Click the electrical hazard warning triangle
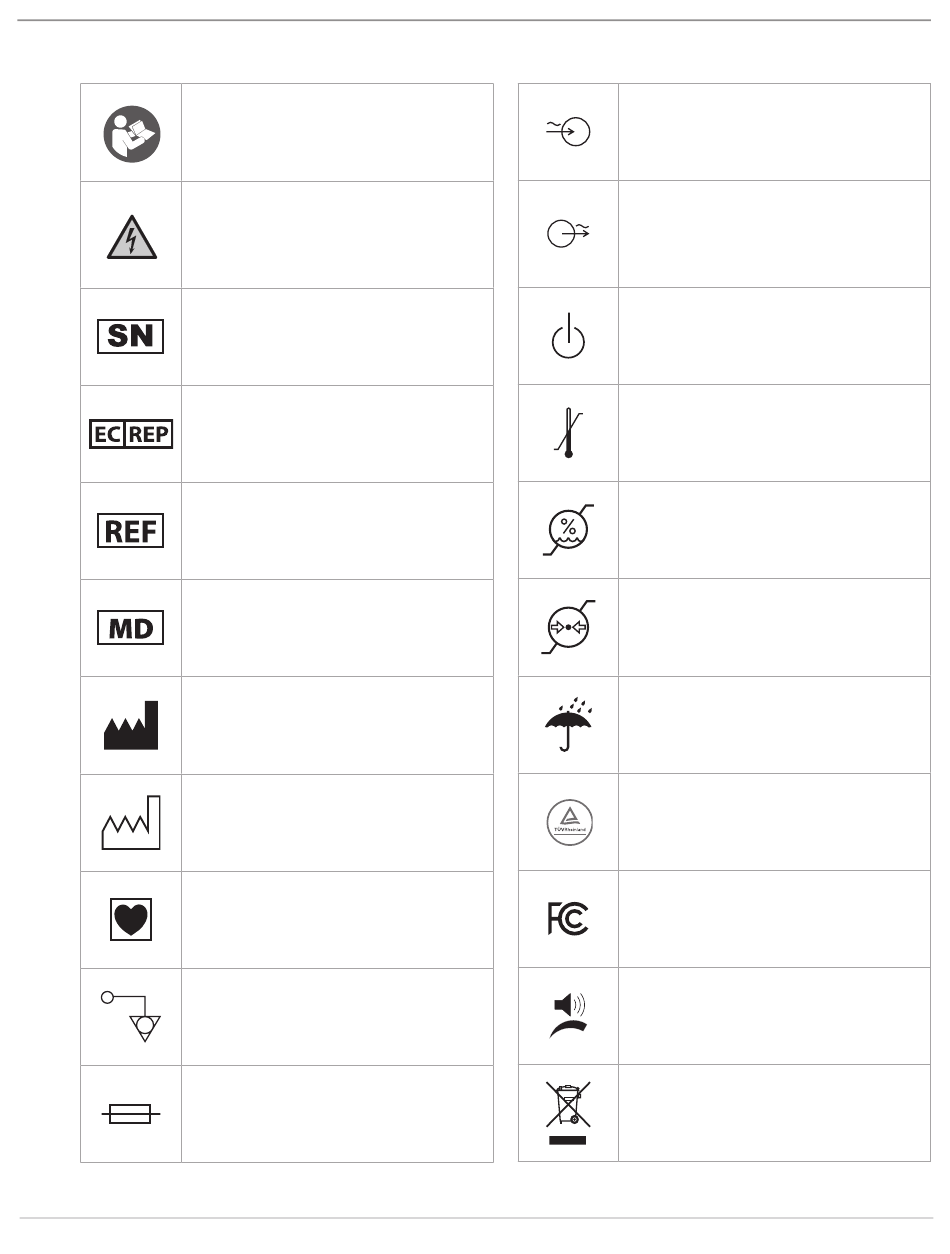The width and height of the screenshot is (950, 1254). 131,237
